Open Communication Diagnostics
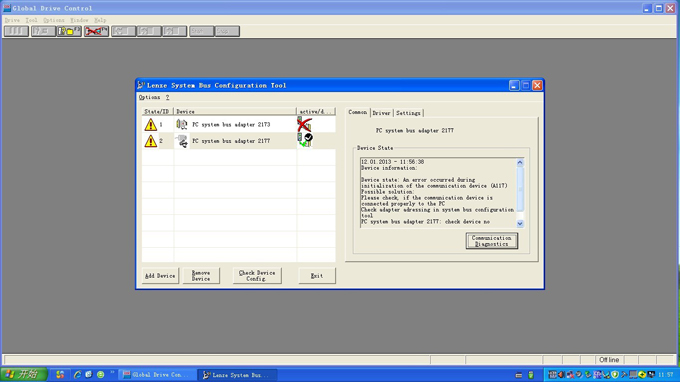 pyautogui.click(x=491, y=241)
